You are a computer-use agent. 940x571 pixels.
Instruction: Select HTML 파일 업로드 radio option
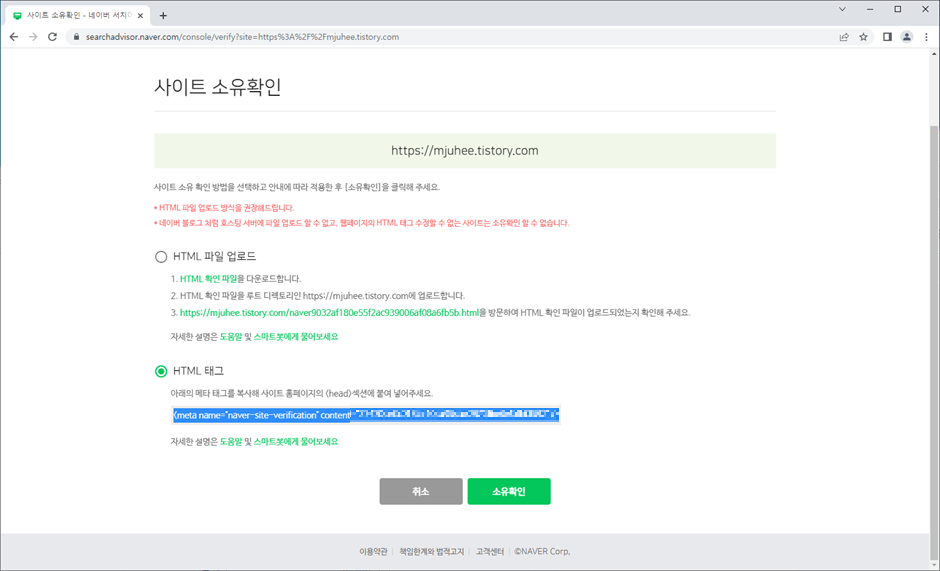(161, 257)
